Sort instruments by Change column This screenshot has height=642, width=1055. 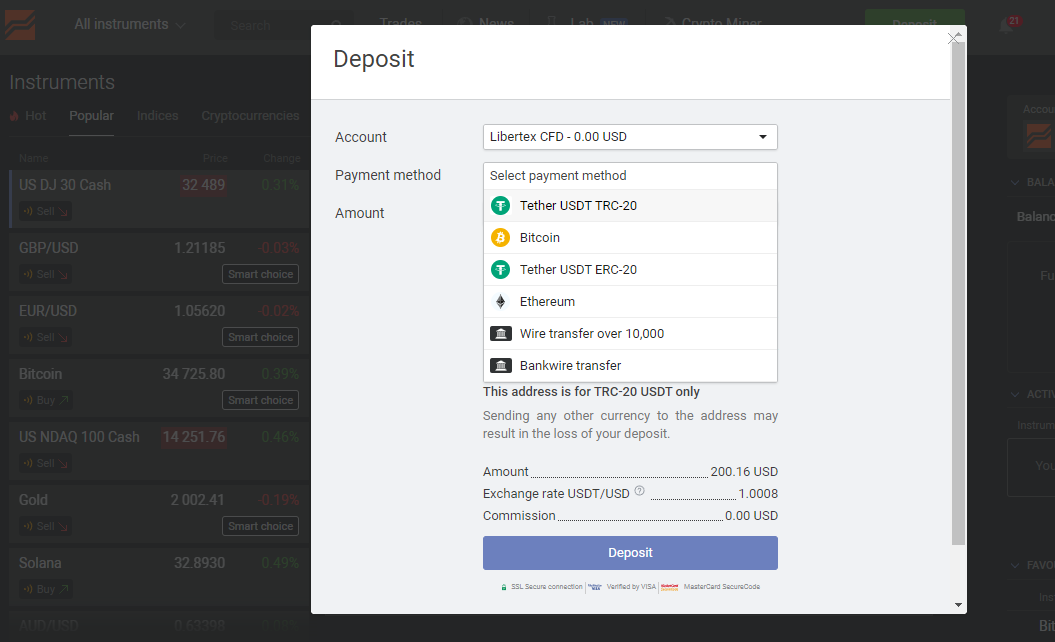281,159
